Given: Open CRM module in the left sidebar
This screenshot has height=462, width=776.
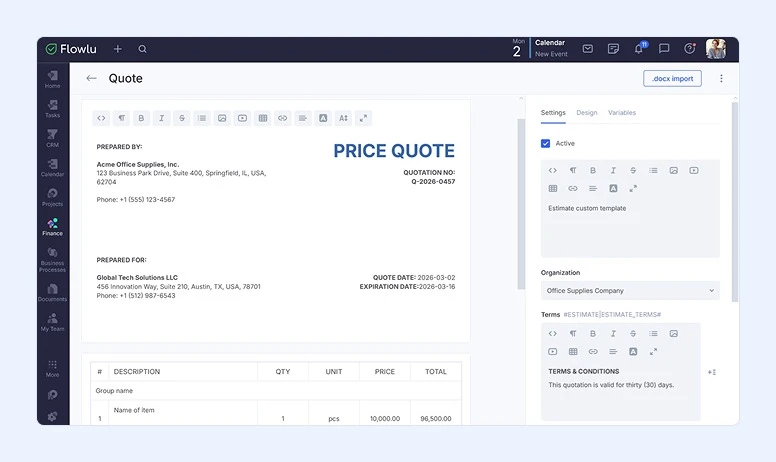Looking at the screenshot, I should [52, 138].
